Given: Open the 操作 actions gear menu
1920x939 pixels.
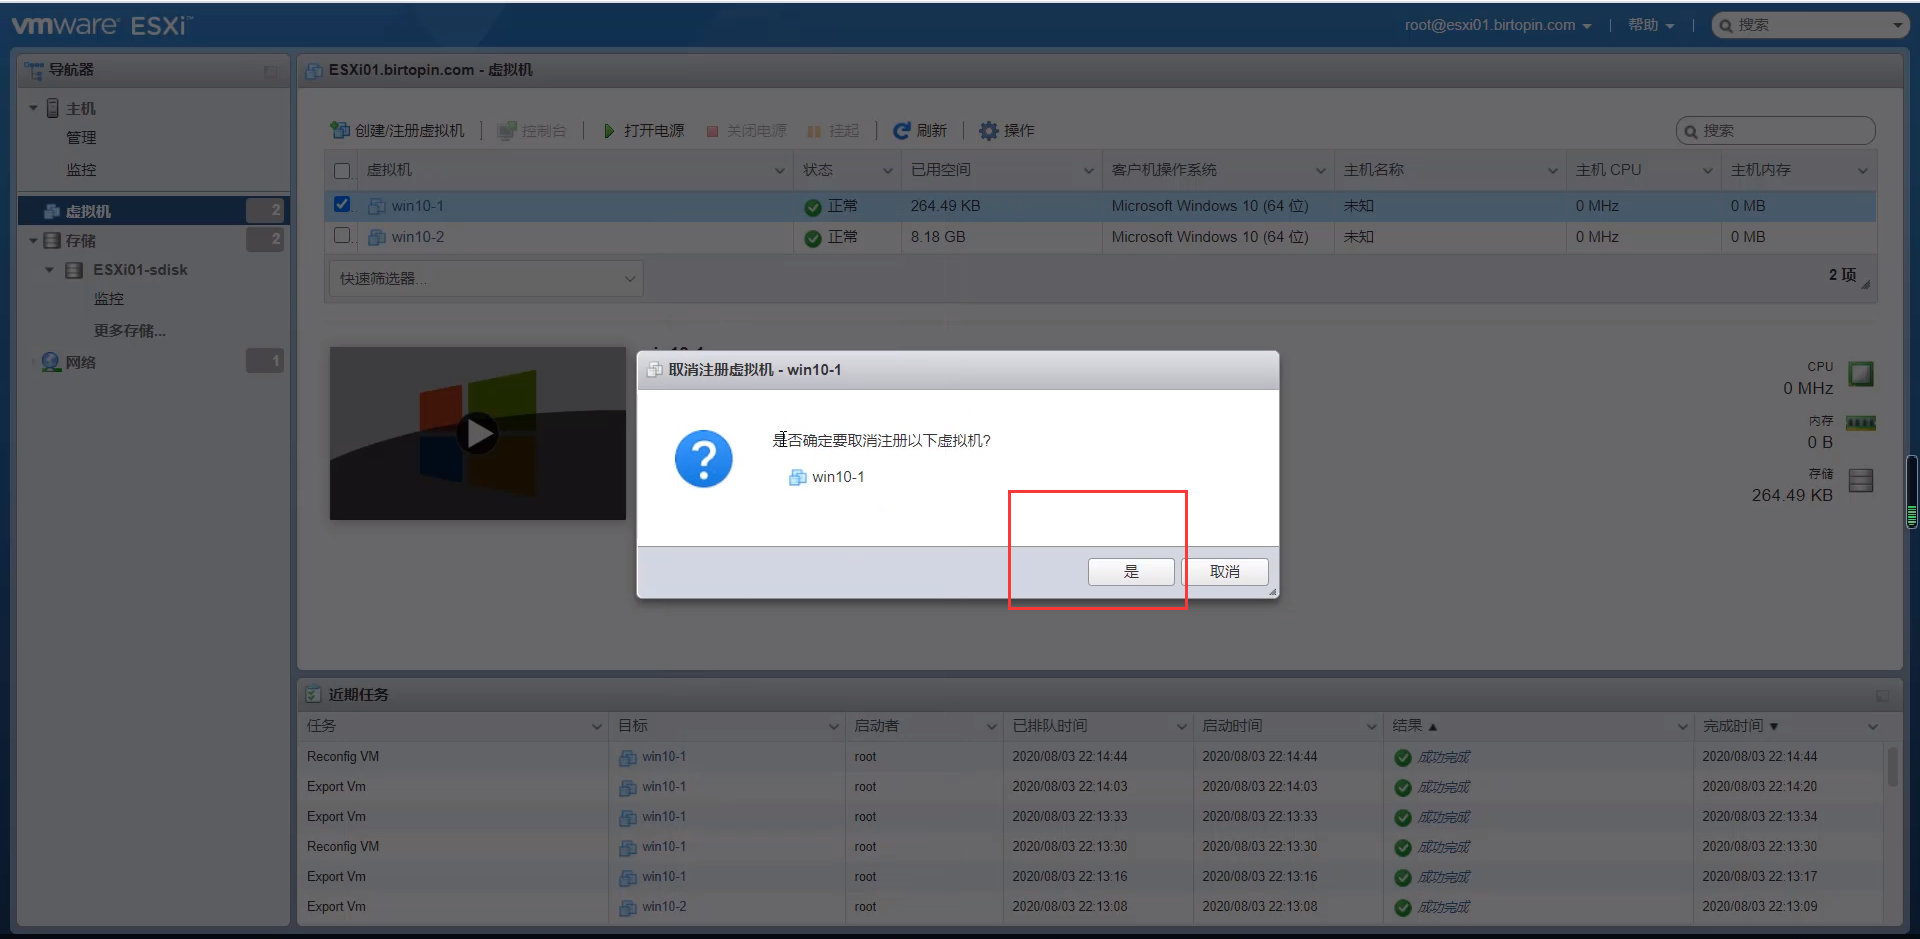Looking at the screenshot, I should pyautogui.click(x=1007, y=131).
